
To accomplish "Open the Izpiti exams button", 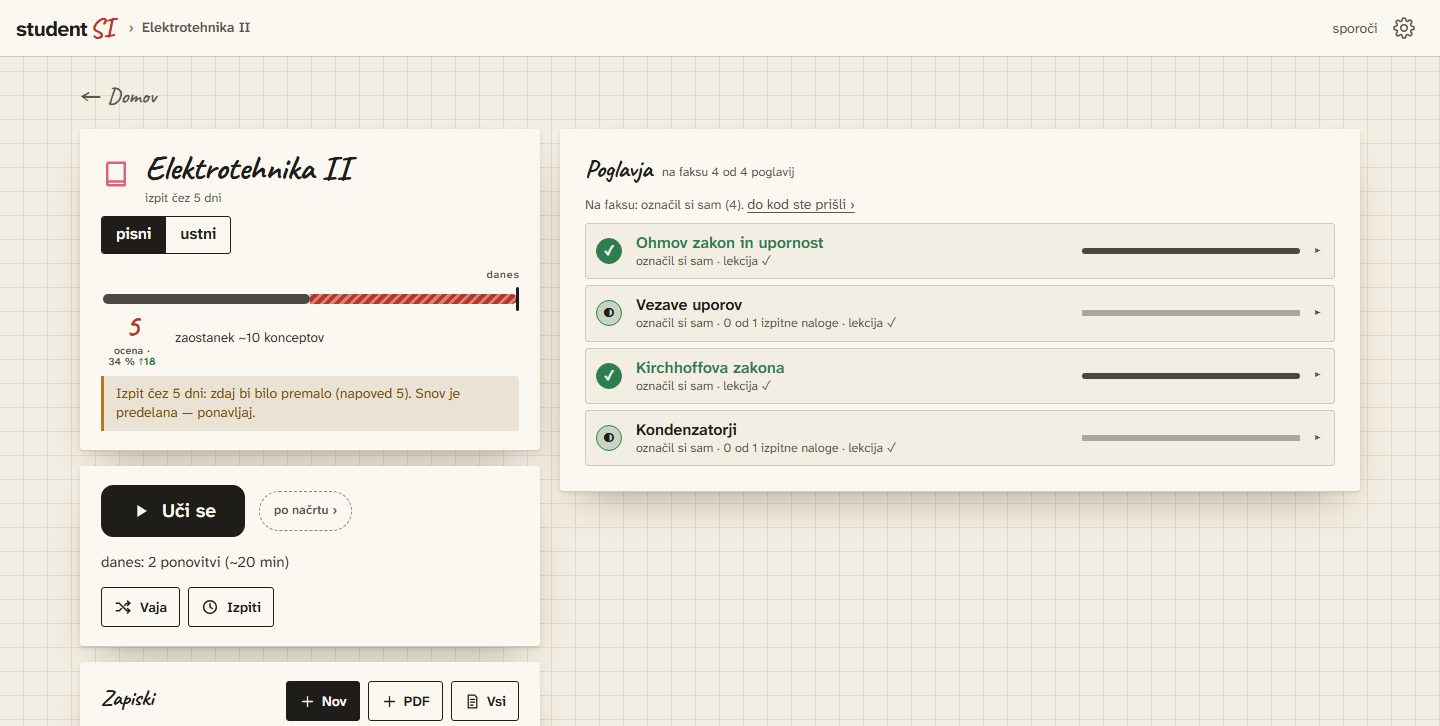I will [x=231, y=607].
